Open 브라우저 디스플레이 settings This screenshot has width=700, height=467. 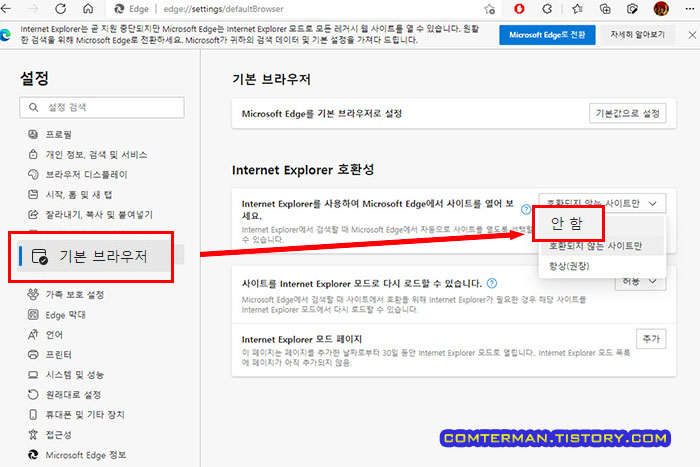click(x=78, y=175)
